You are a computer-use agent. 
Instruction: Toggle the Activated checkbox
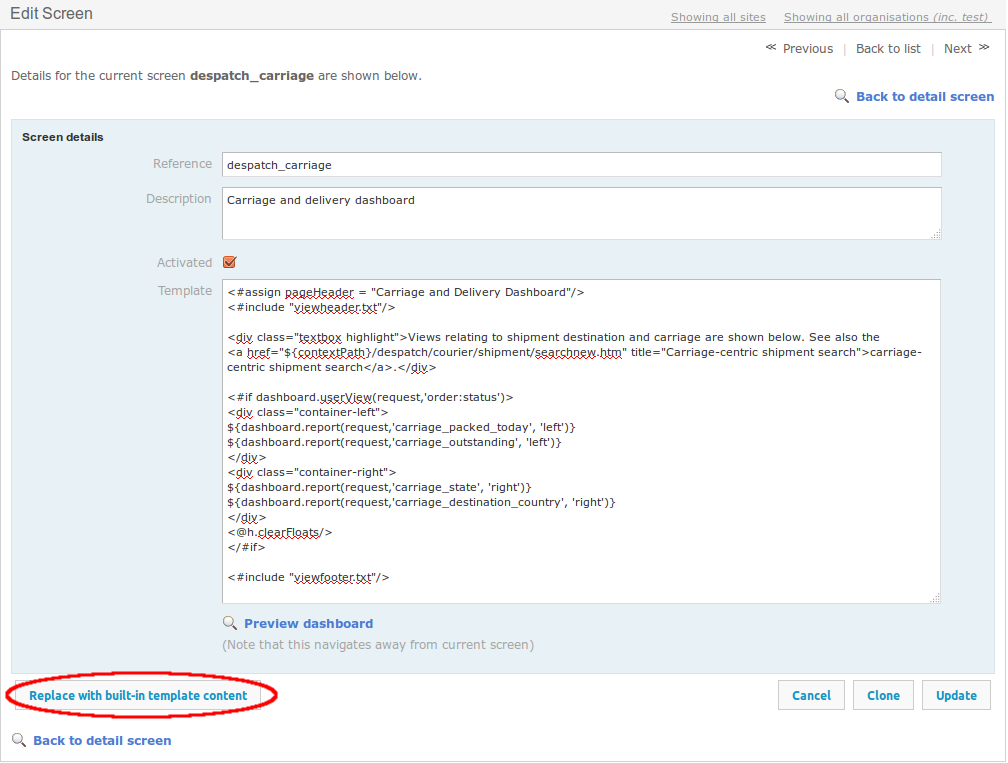[230, 263]
